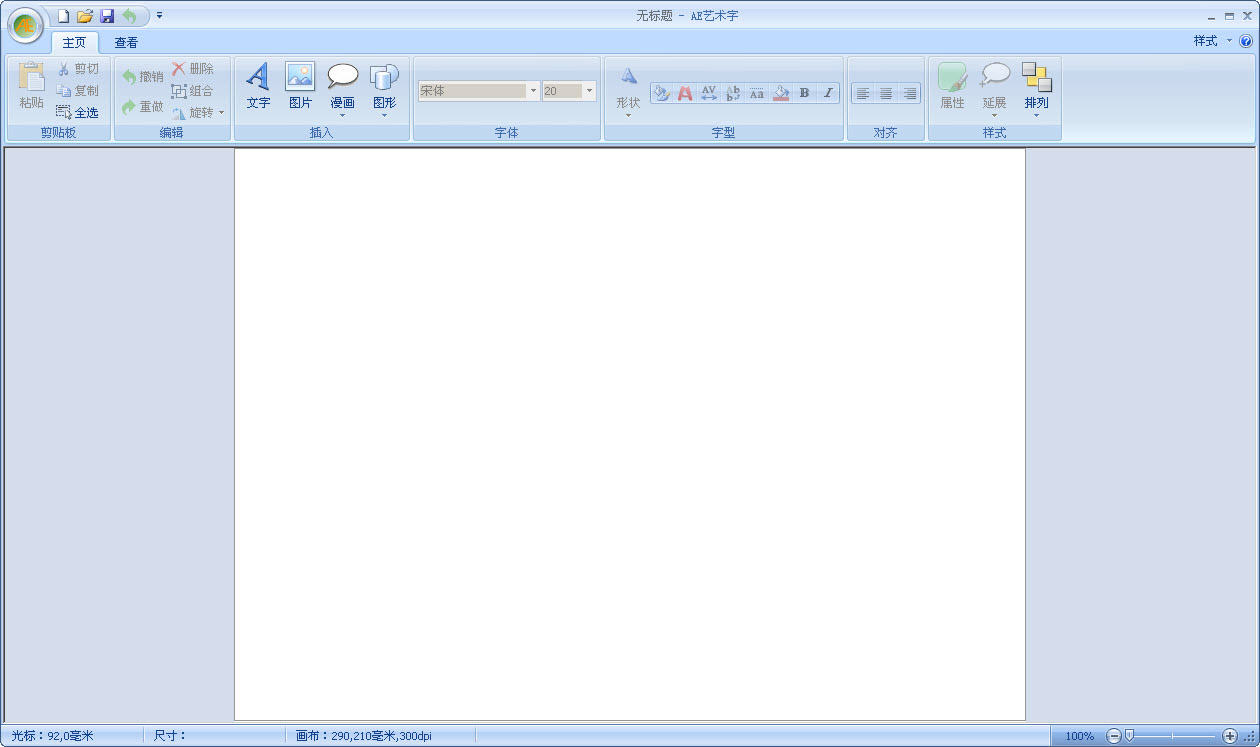Click the 全选 select all icon
This screenshot has height=747, width=1260.
(x=77, y=113)
